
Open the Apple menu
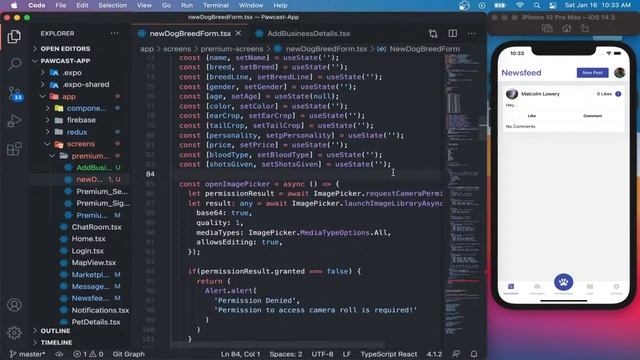coord(14,5)
